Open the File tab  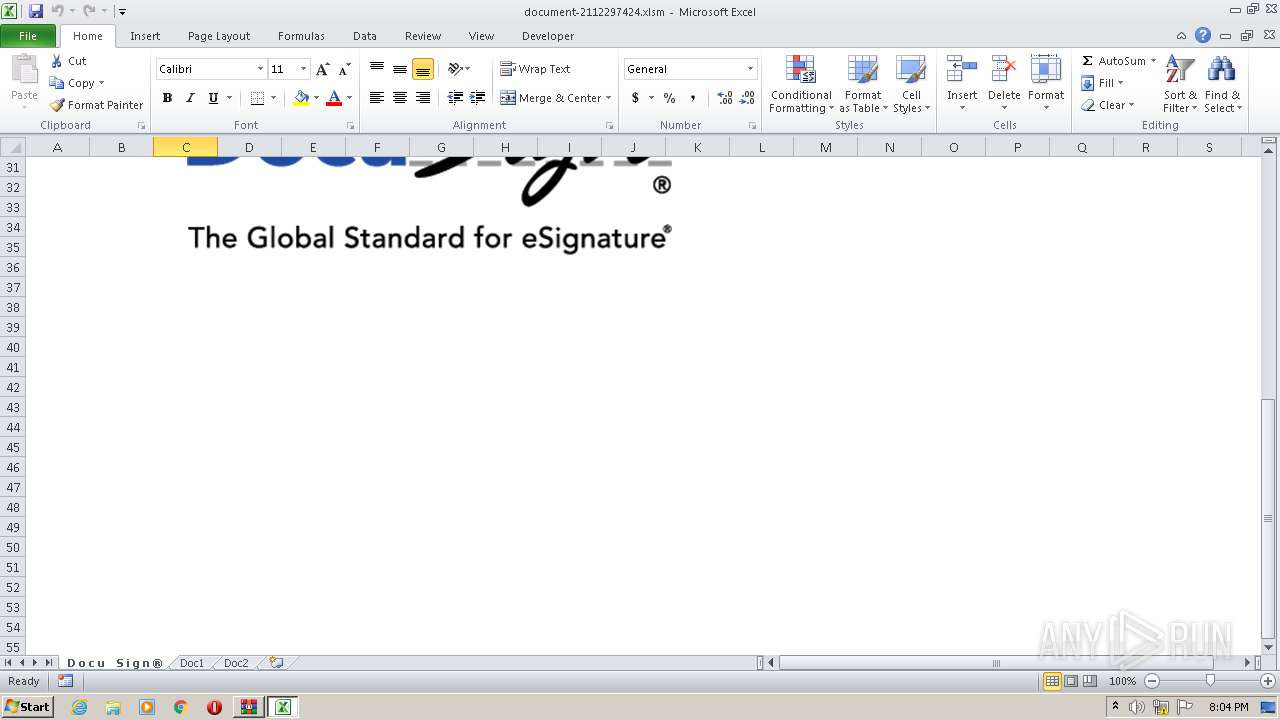[28, 36]
